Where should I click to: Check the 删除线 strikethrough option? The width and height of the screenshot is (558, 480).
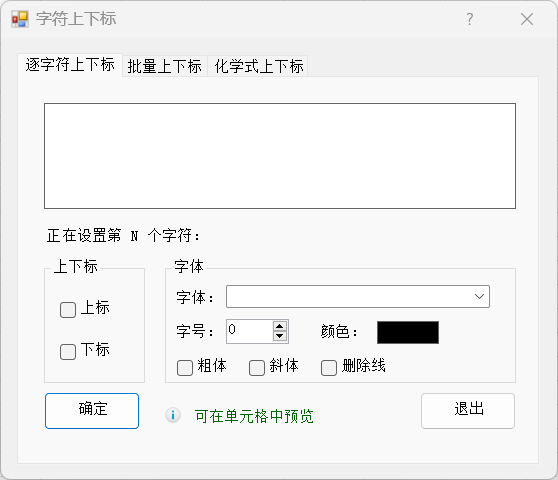pyautogui.click(x=329, y=368)
